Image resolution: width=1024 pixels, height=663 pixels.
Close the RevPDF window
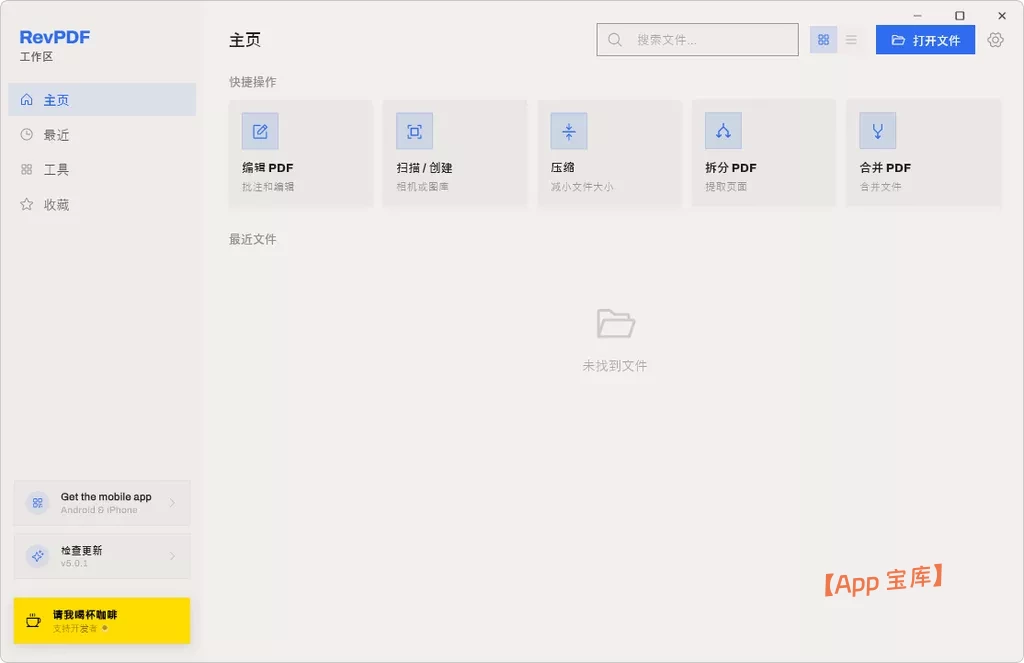click(1002, 16)
